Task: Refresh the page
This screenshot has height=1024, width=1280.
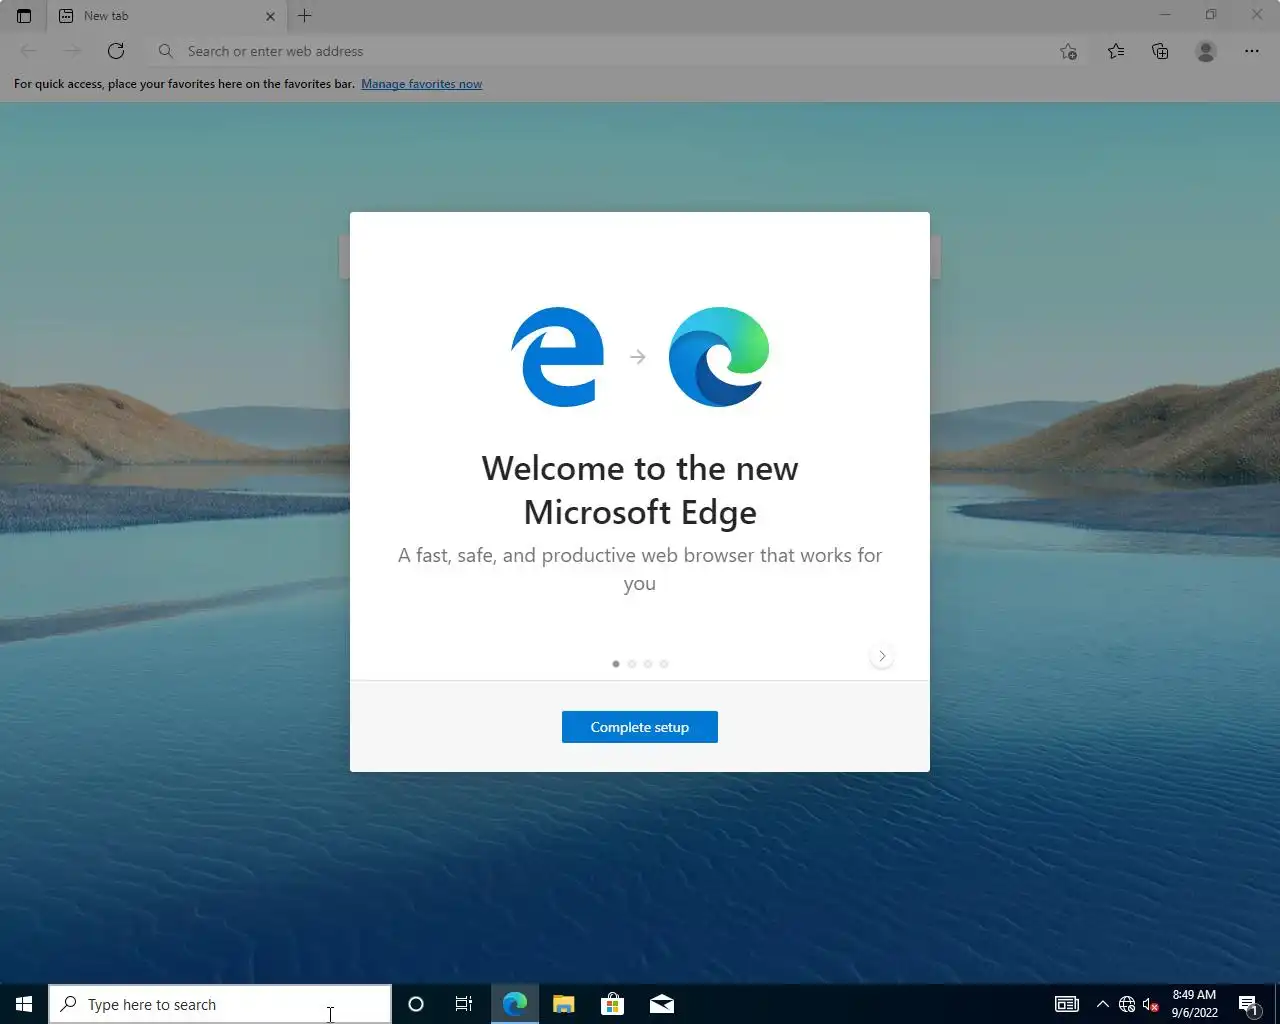Action: tap(116, 51)
